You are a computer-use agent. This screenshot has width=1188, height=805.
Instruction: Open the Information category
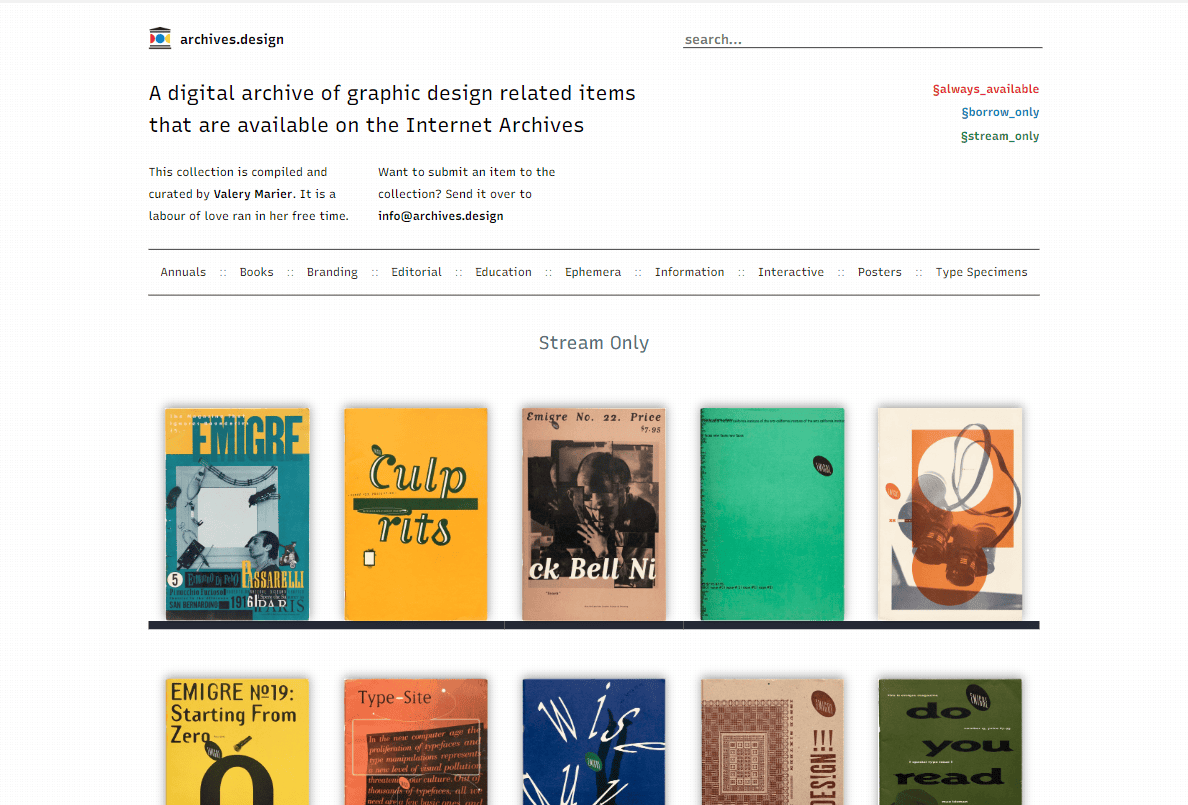coord(690,271)
